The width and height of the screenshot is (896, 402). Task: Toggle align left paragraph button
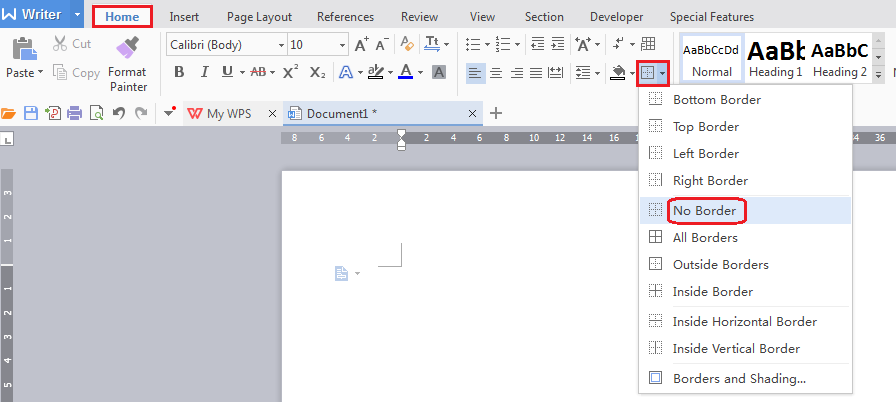click(x=475, y=72)
